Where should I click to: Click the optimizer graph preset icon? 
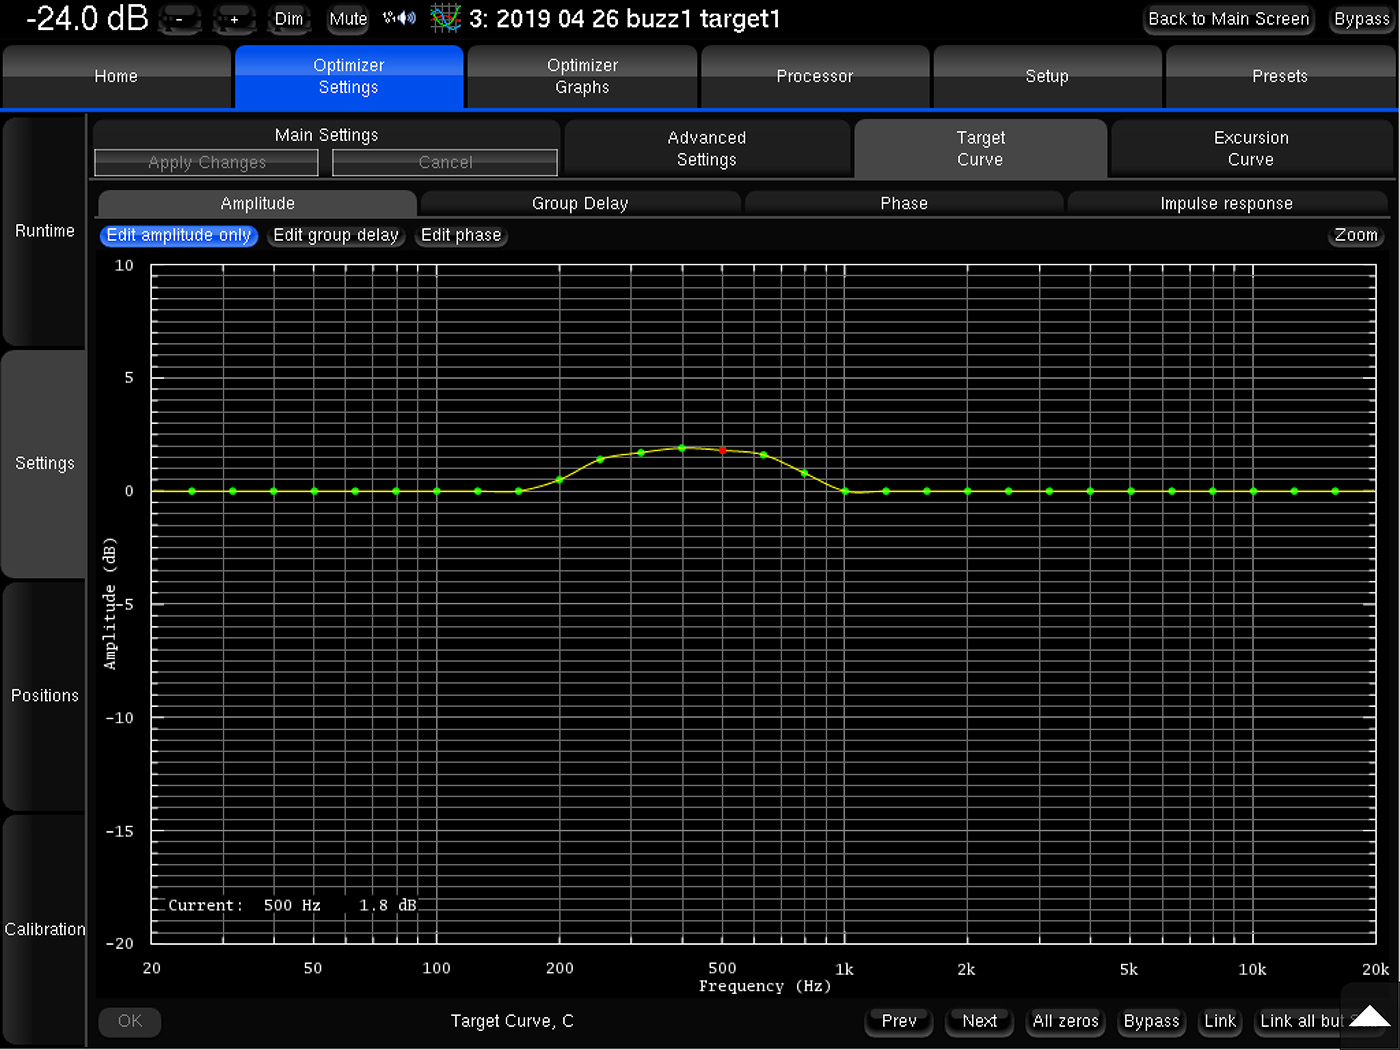click(445, 18)
